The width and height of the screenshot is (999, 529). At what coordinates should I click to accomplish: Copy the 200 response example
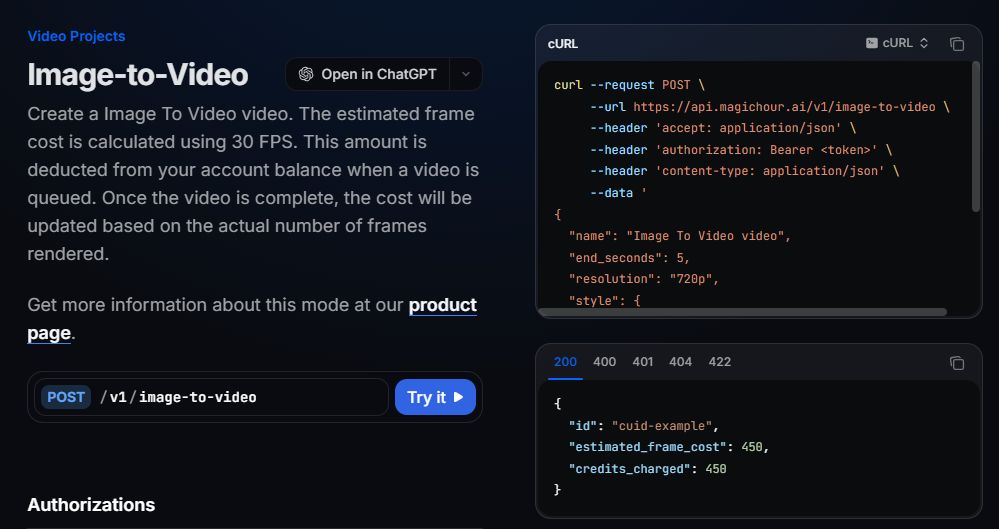pyautogui.click(x=957, y=362)
